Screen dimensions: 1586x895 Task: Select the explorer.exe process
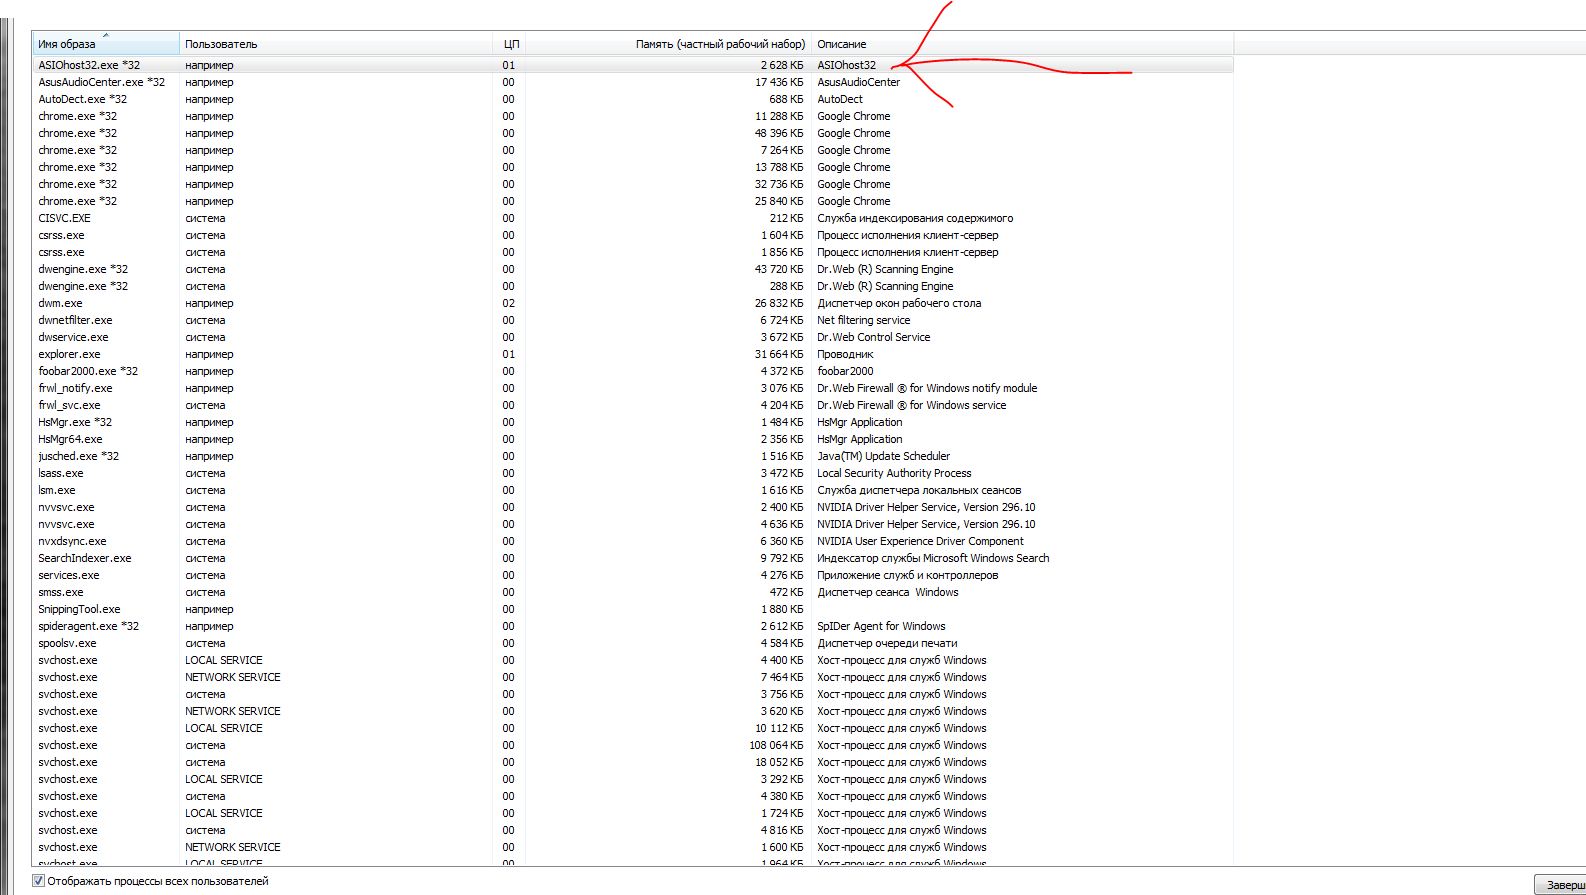click(x=69, y=354)
